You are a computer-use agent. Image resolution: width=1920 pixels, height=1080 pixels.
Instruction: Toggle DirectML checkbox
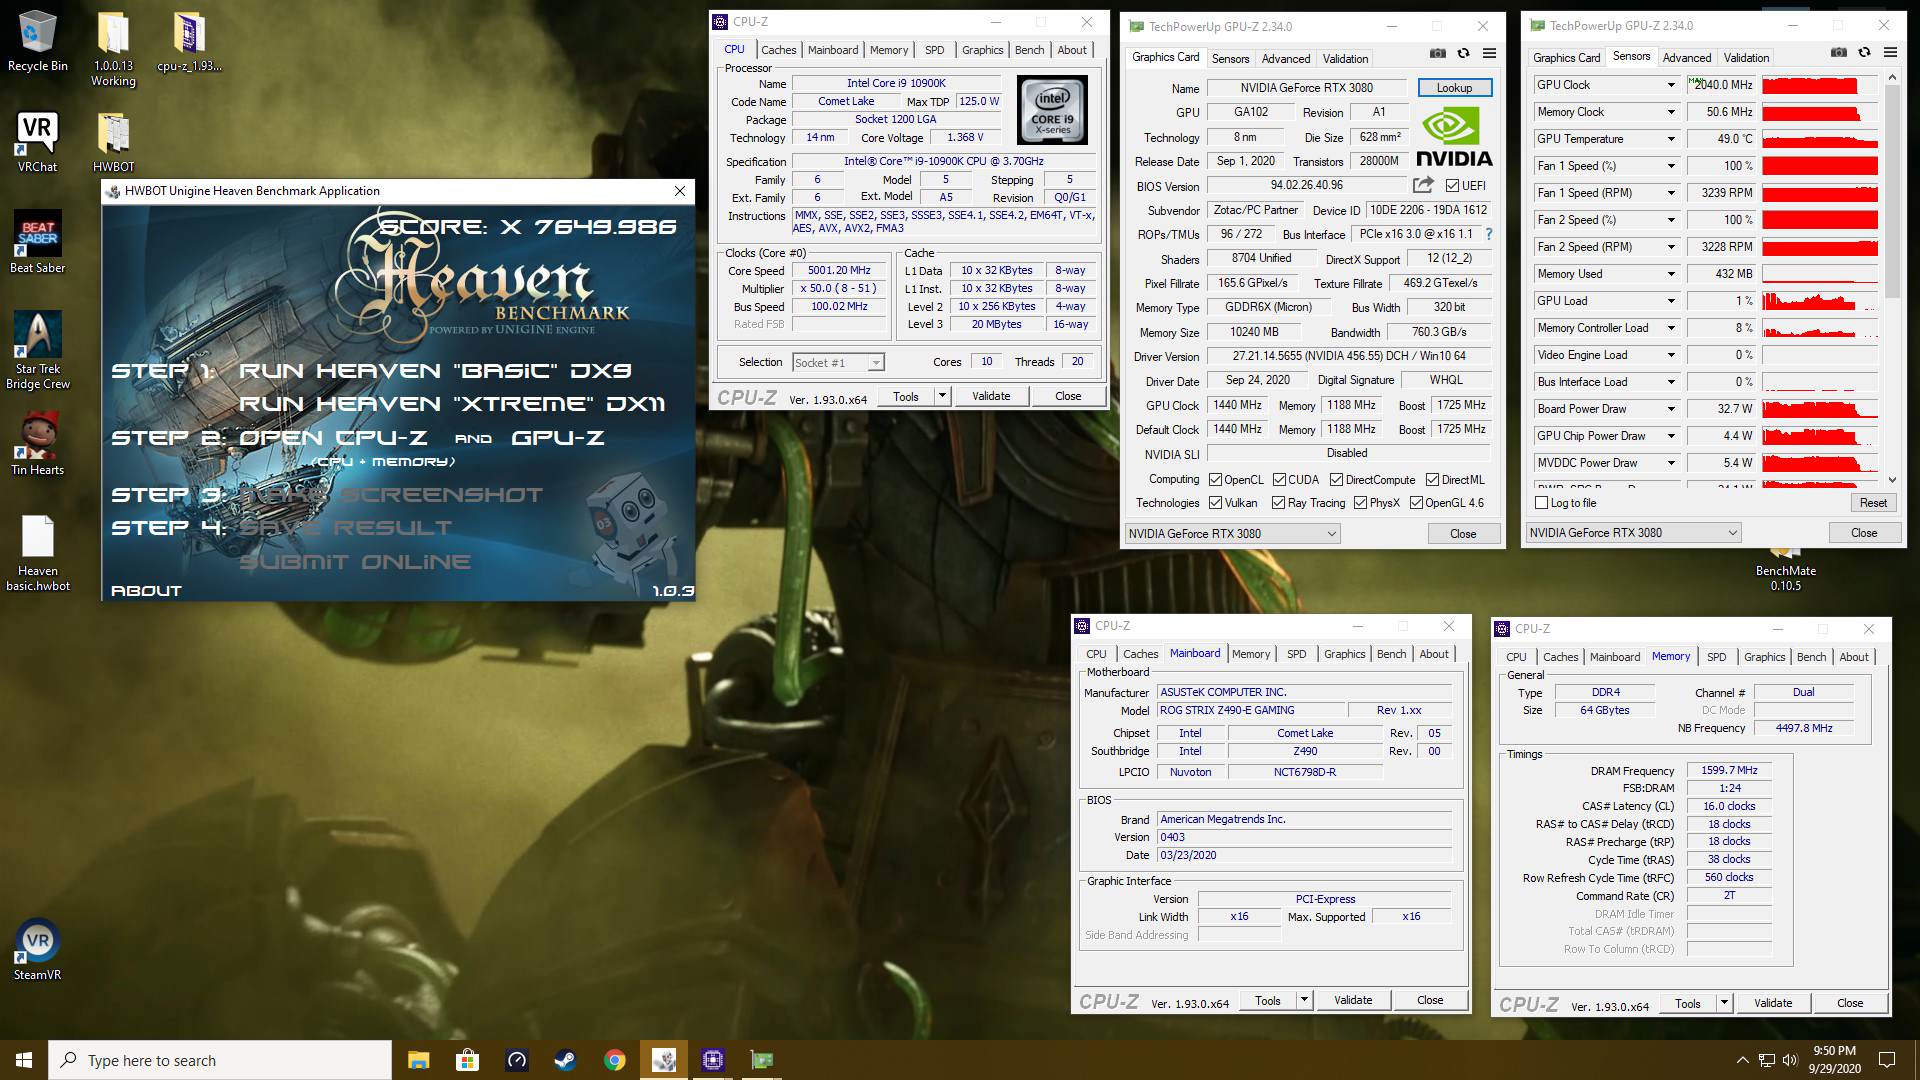click(x=1432, y=480)
